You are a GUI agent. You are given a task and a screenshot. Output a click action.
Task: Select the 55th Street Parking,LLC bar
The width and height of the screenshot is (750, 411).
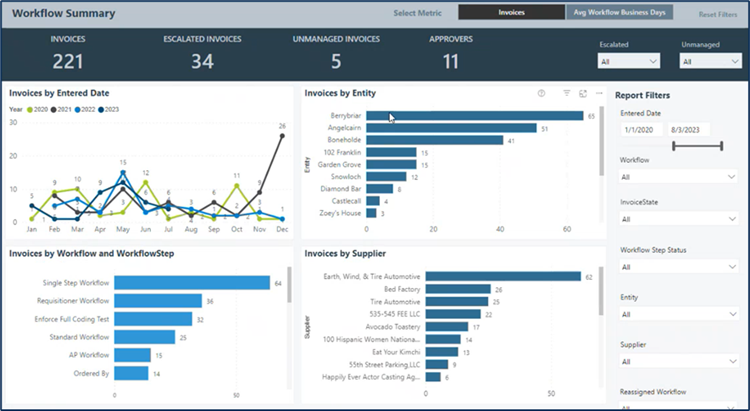click(x=437, y=365)
